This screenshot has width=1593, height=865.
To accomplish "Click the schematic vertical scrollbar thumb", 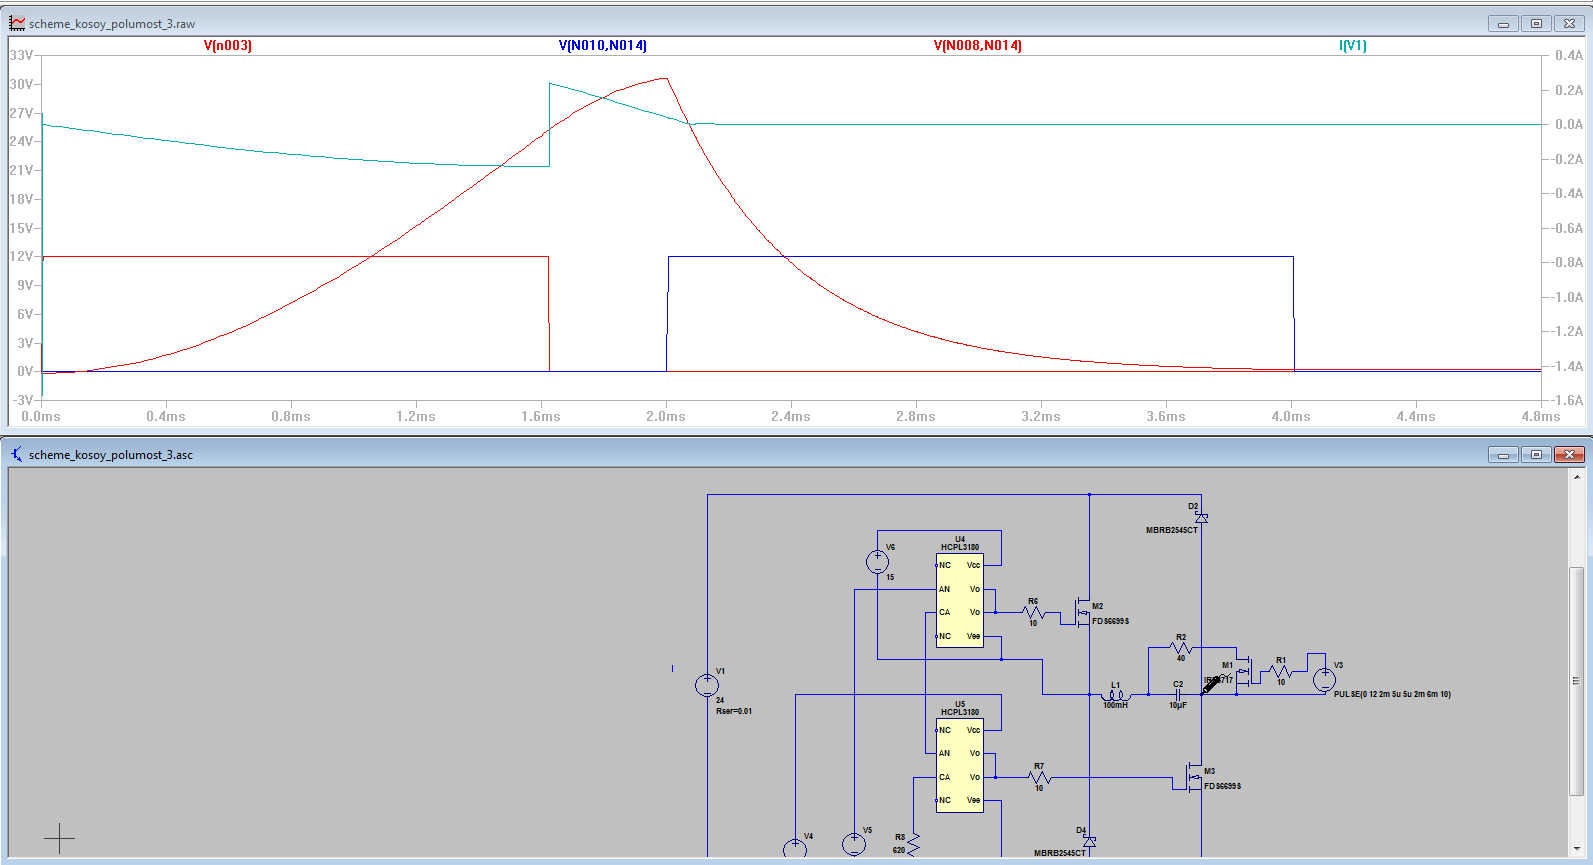I will [1576, 680].
